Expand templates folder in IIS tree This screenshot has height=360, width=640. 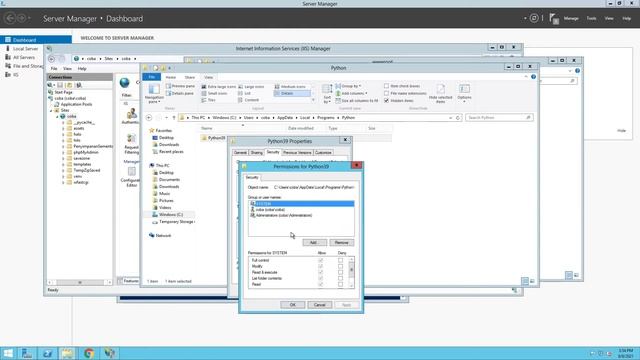point(63,164)
